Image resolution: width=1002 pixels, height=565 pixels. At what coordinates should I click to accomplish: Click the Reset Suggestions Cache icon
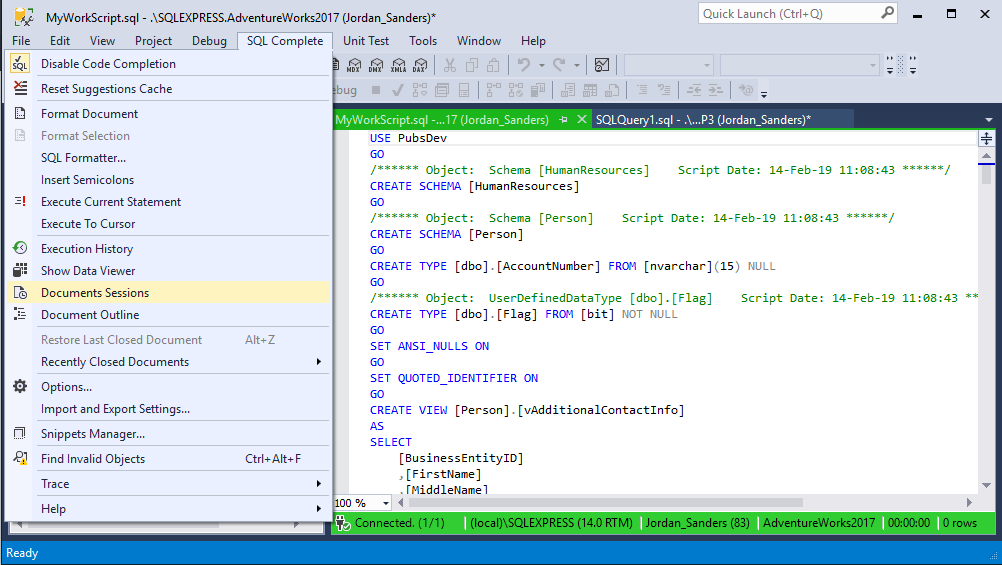coord(20,88)
